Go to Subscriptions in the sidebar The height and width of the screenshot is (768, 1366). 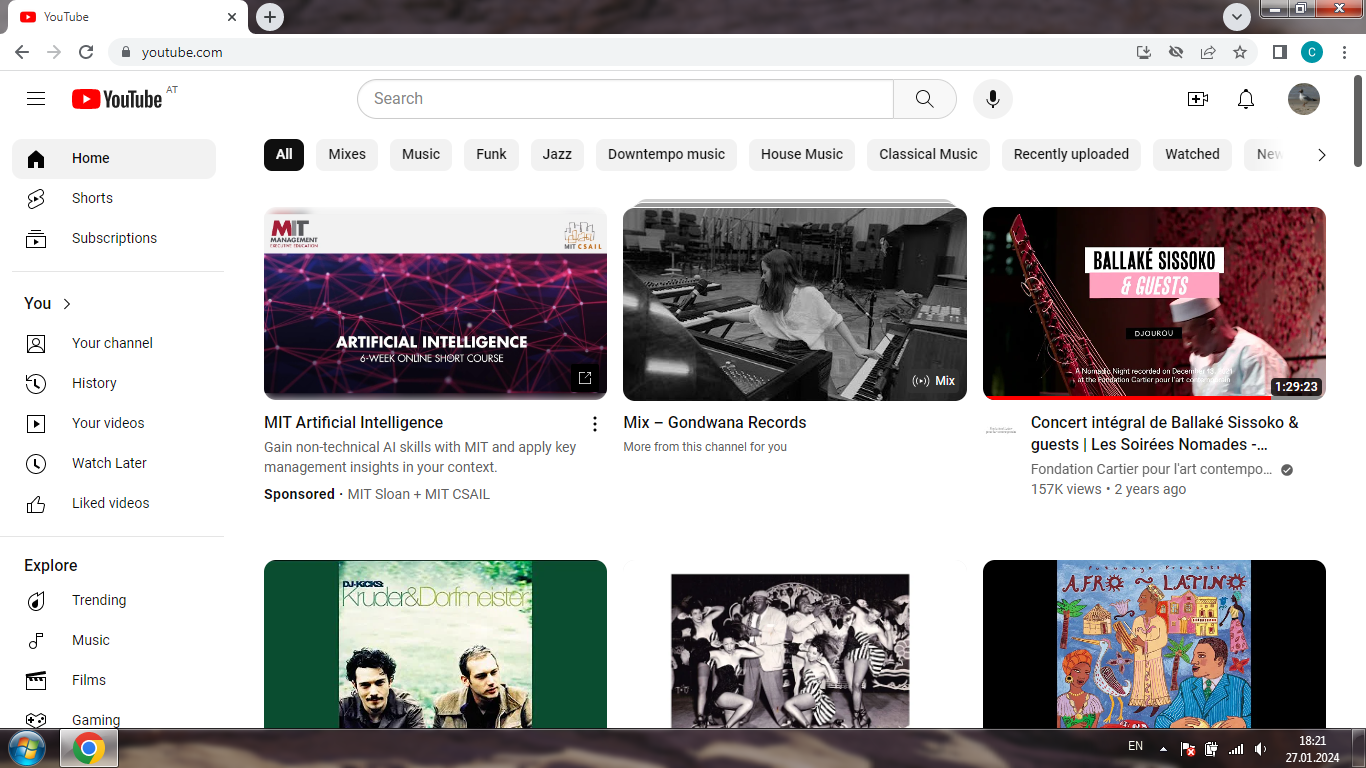pos(114,238)
